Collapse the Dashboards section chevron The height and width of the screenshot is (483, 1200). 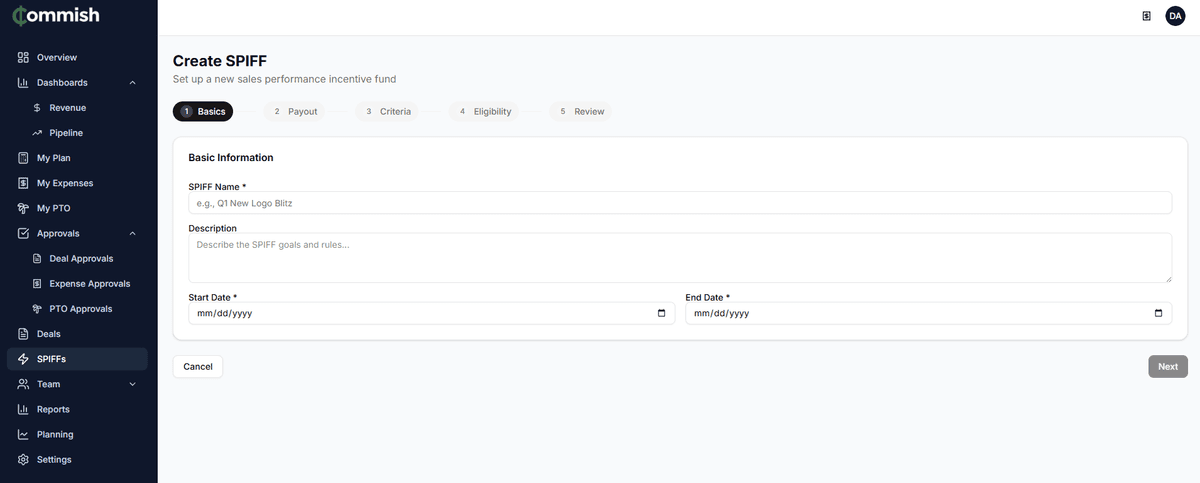click(132, 82)
